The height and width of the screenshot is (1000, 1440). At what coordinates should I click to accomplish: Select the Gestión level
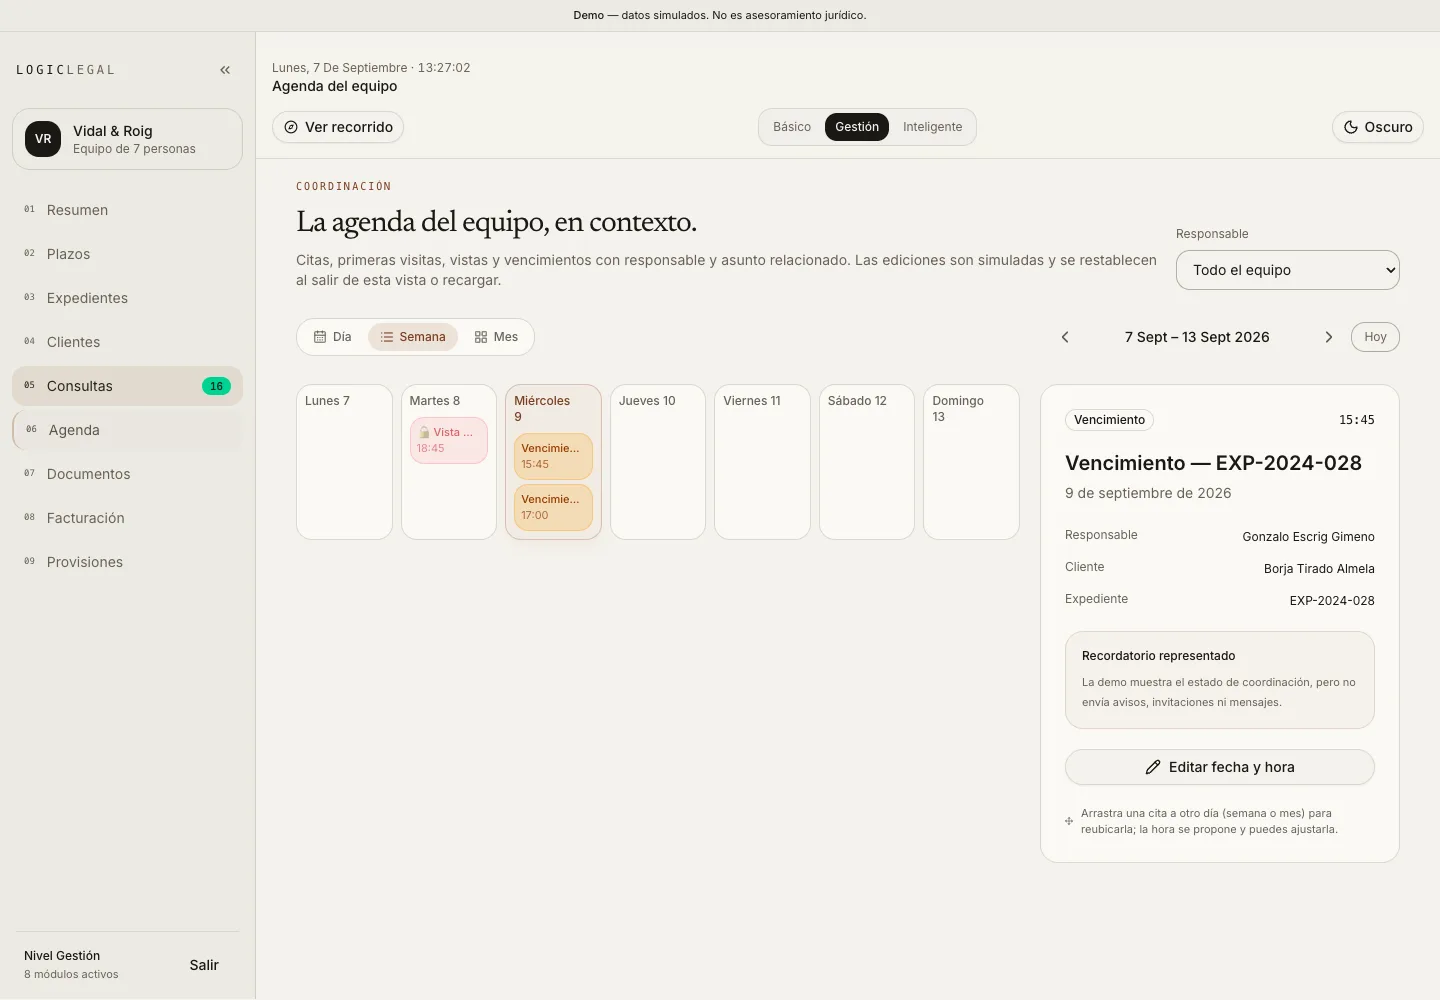click(x=857, y=127)
